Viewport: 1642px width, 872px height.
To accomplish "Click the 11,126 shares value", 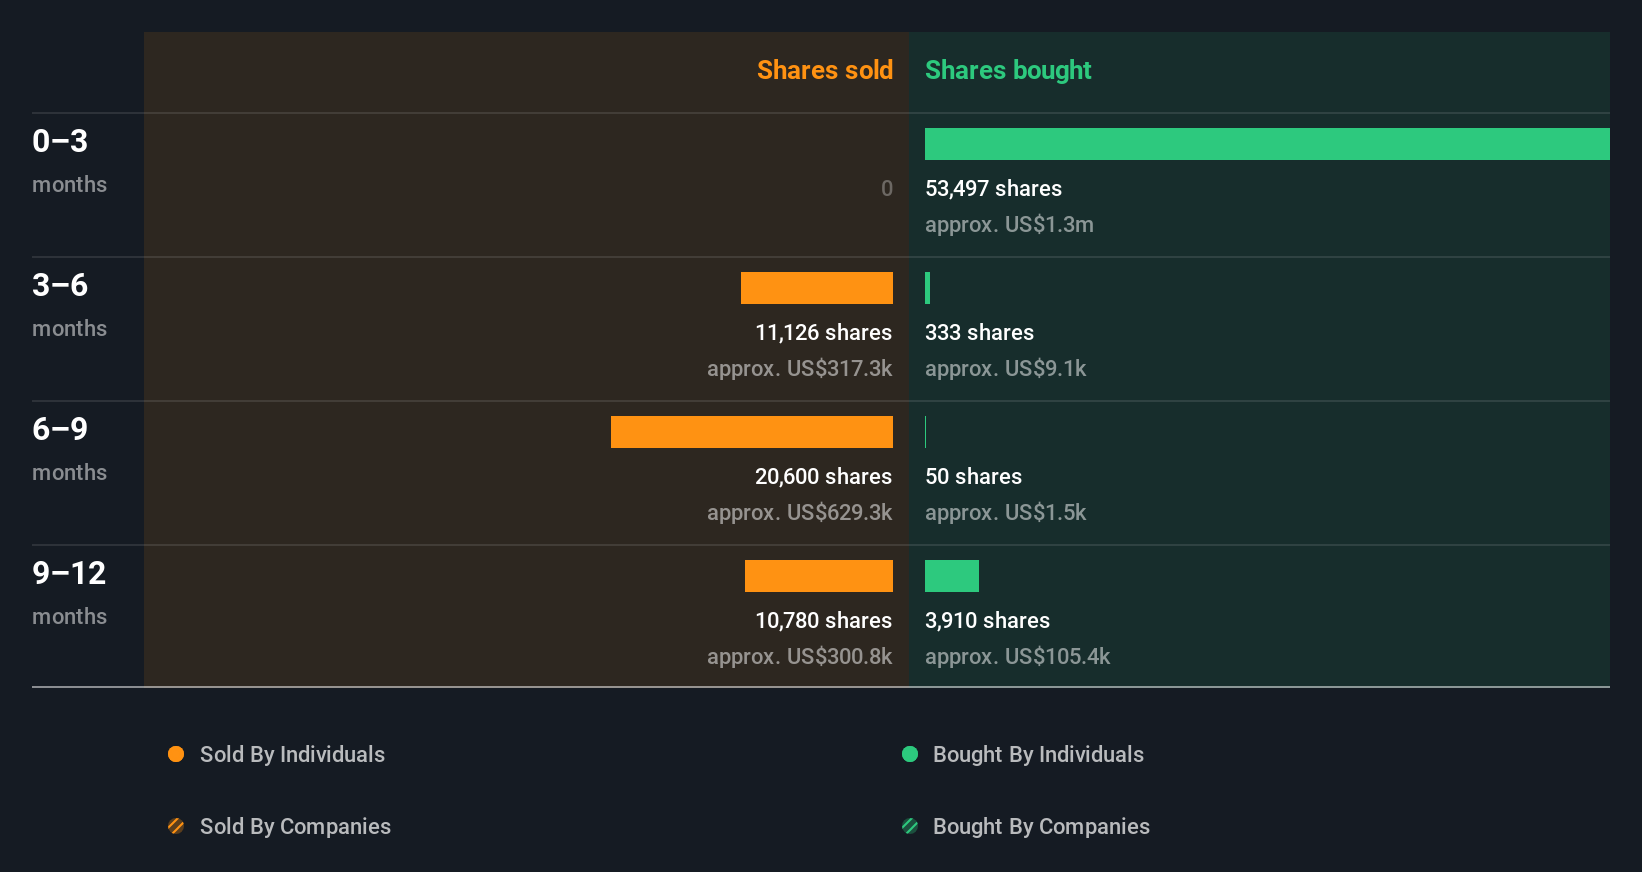I will click(823, 332).
